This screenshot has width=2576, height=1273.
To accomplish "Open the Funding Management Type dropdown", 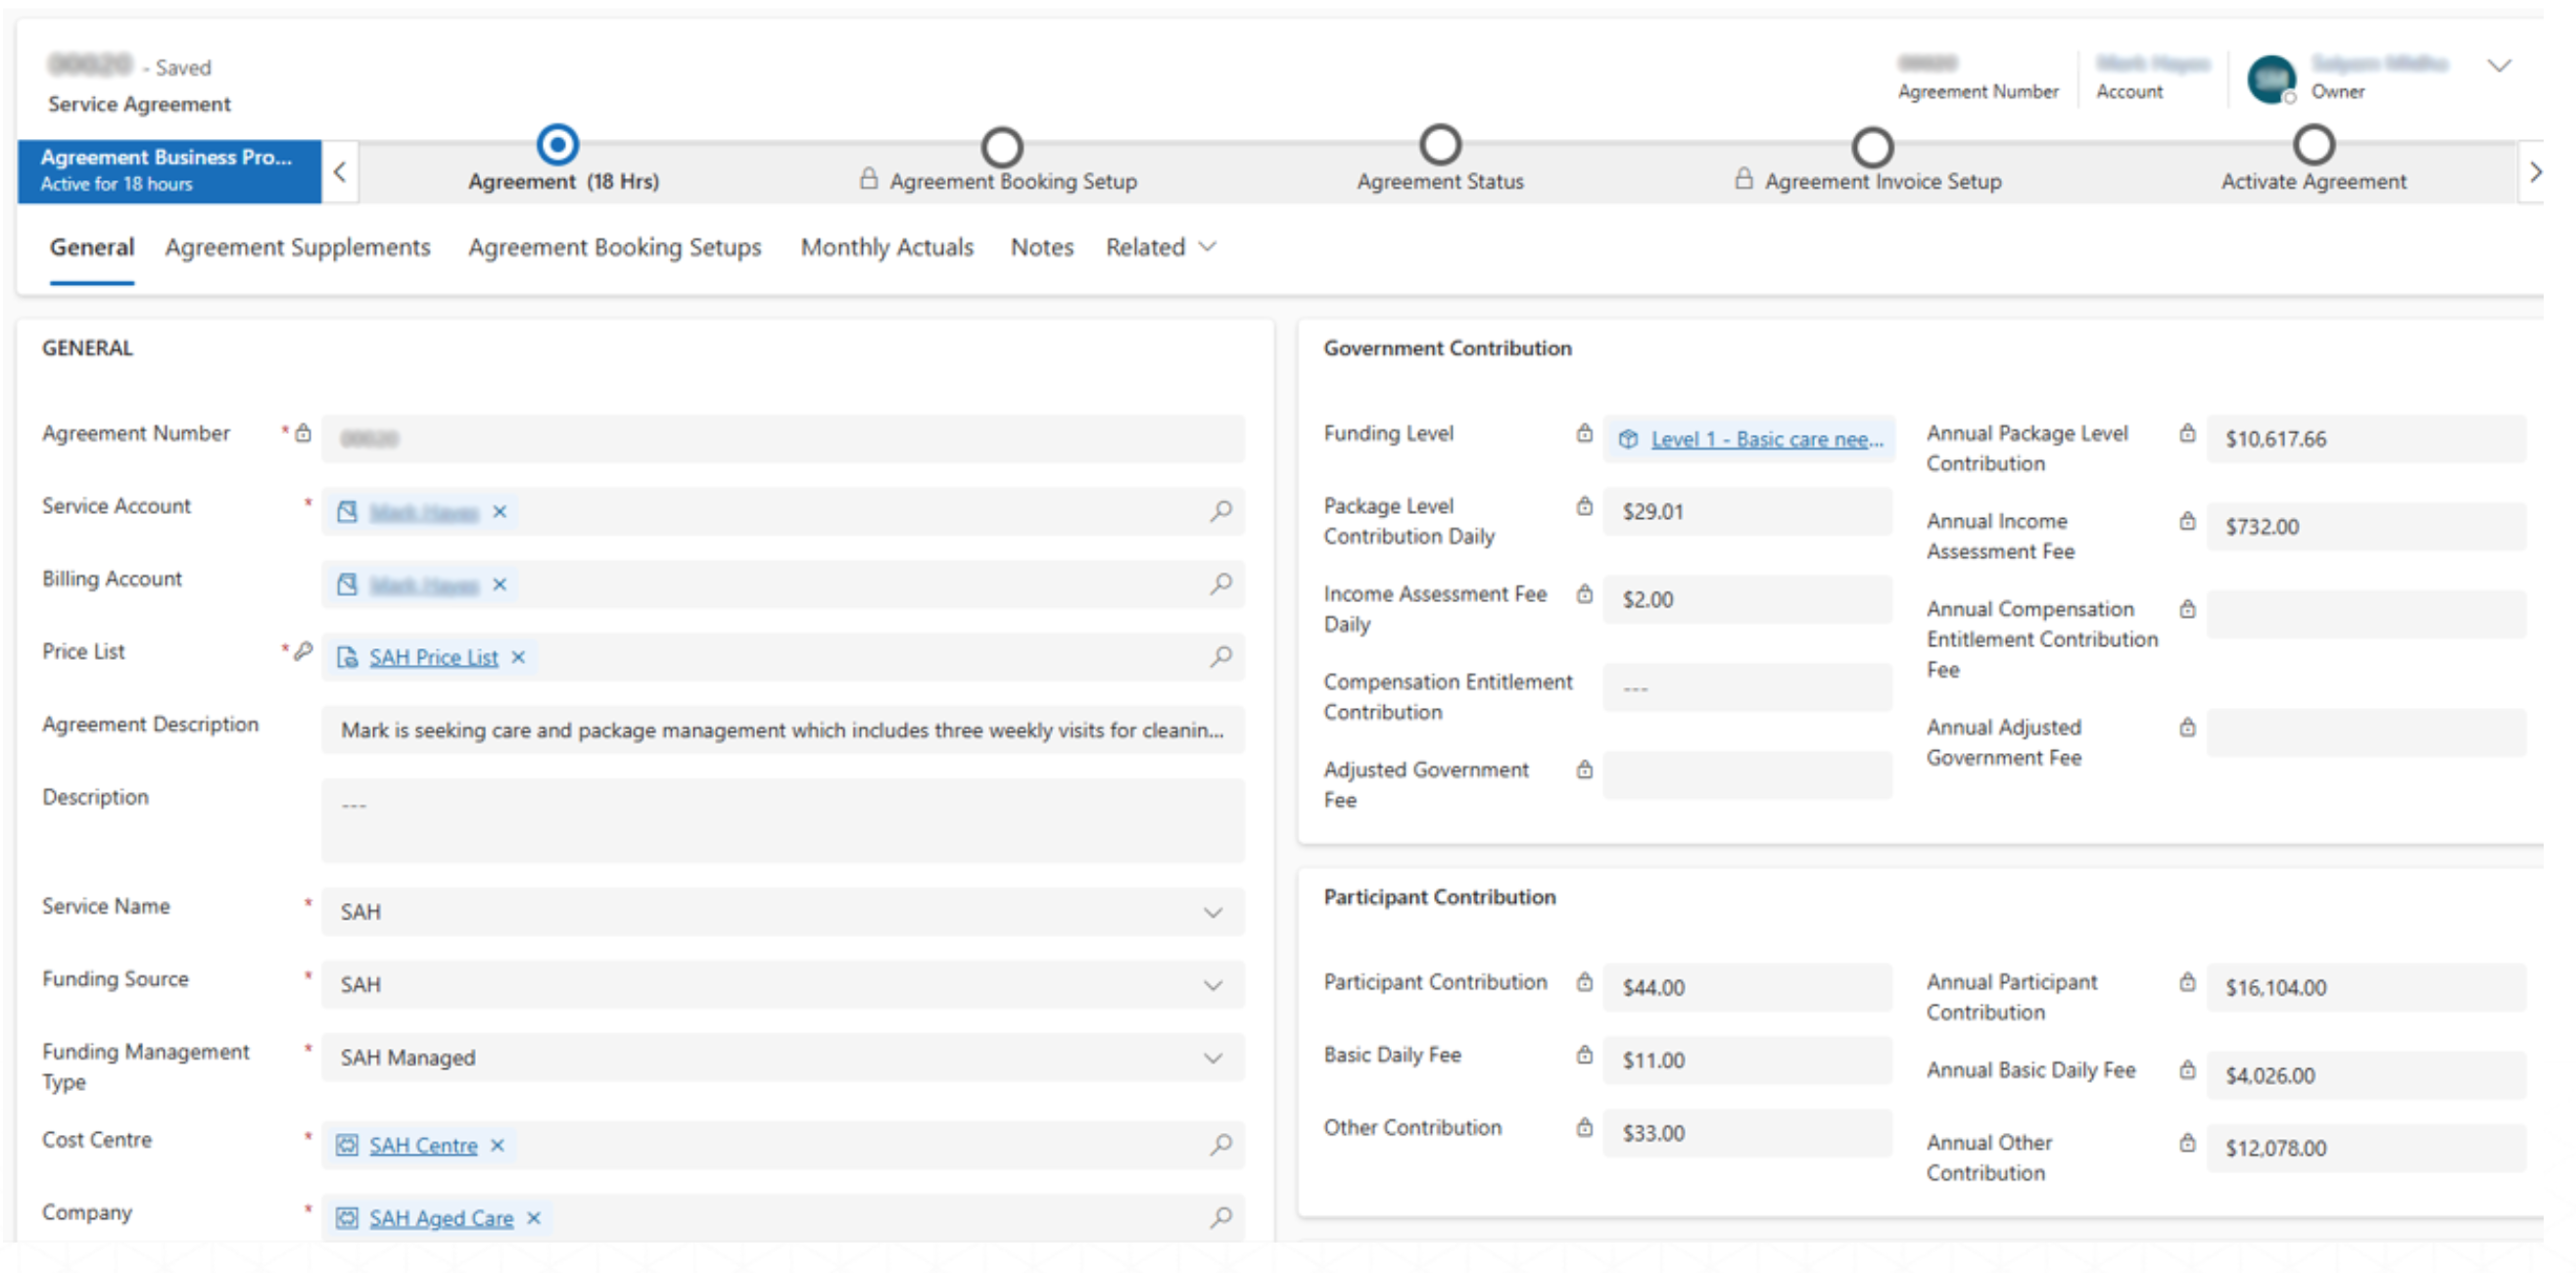I will (x=1212, y=1058).
